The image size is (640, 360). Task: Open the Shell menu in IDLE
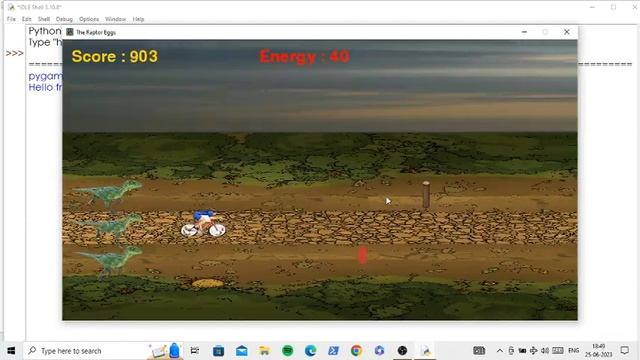pyautogui.click(x=44, y=19)
